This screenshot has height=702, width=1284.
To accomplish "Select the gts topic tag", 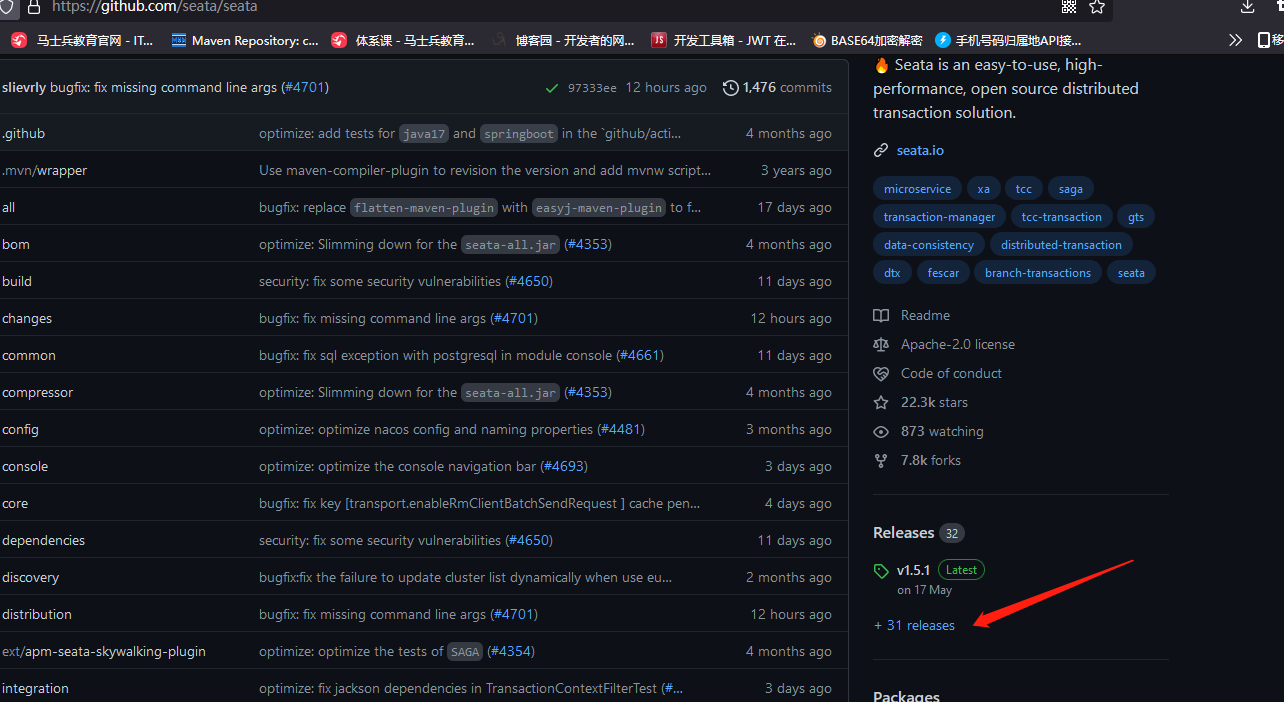I will point(1136,217).
